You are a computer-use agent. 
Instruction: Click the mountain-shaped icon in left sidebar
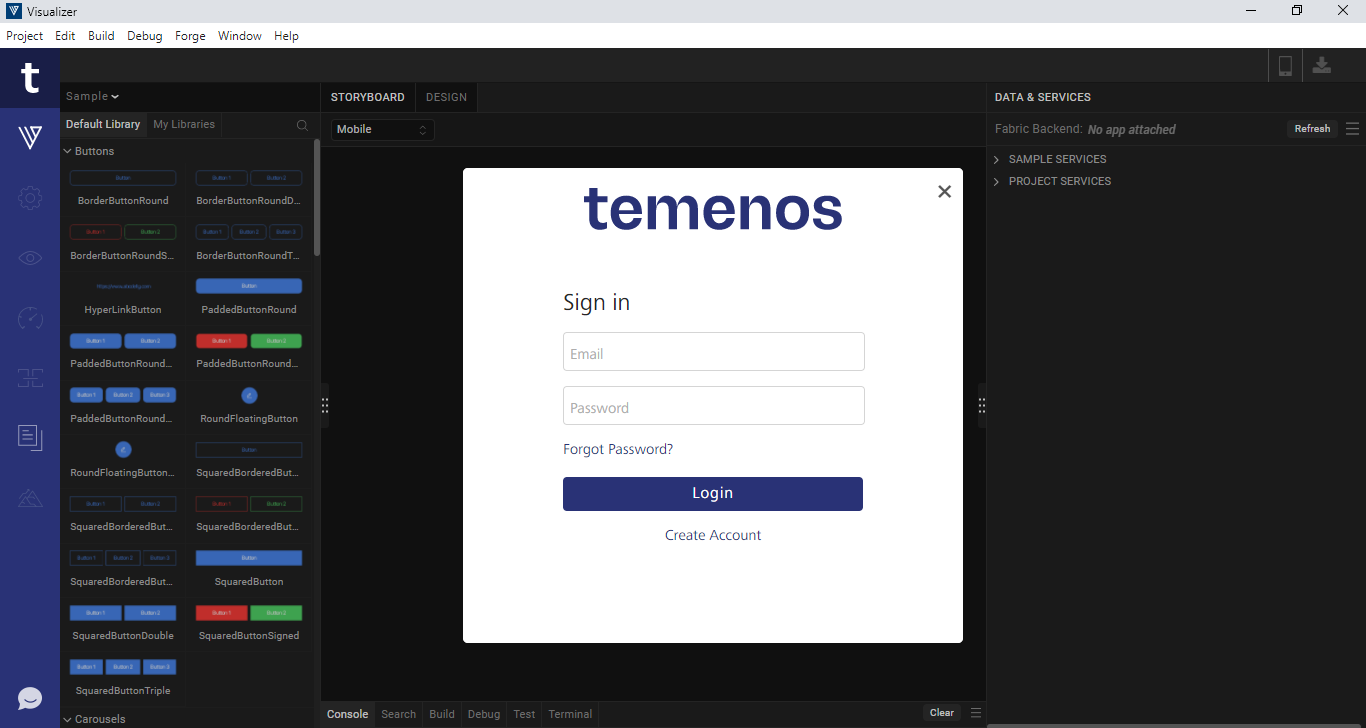click(30, 497)
